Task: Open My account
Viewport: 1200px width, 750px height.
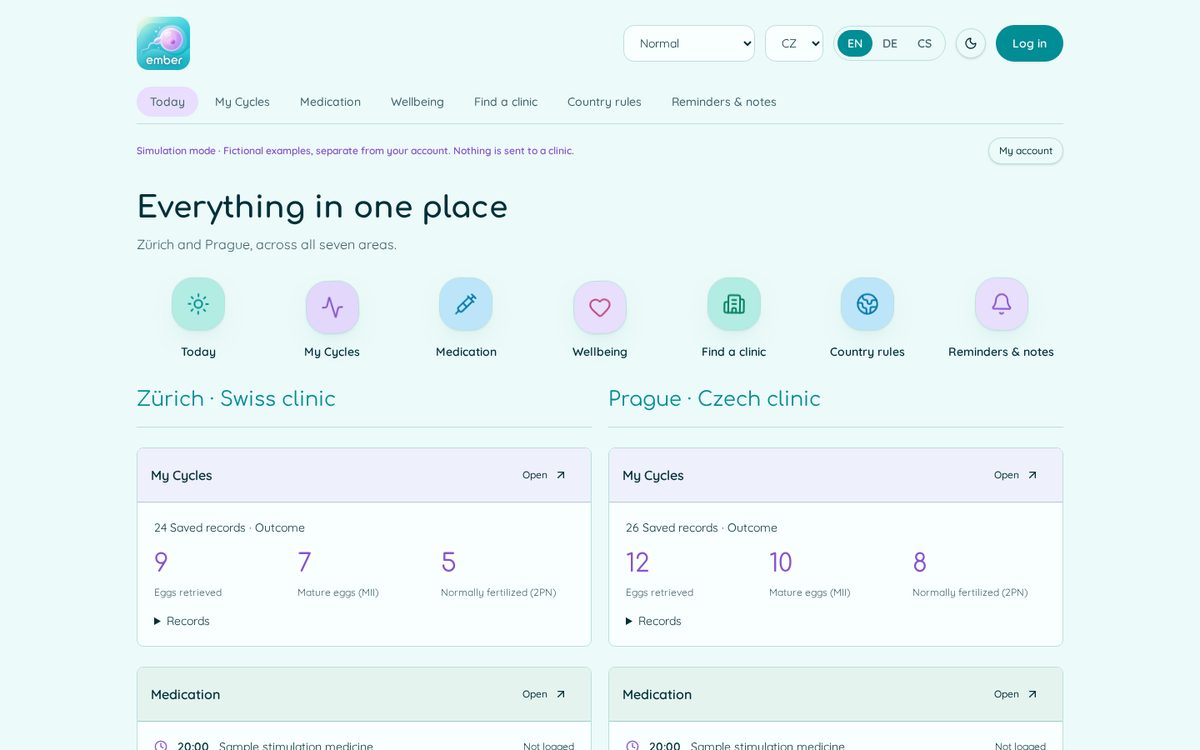Action: (x=1025, y=151)
